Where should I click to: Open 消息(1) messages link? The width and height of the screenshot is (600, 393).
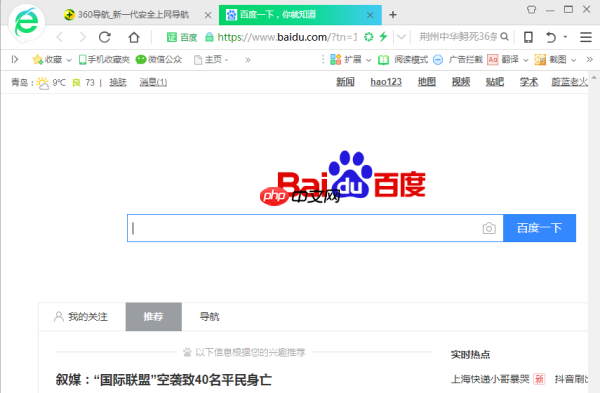pyautogui.click(x=153, y=82)
